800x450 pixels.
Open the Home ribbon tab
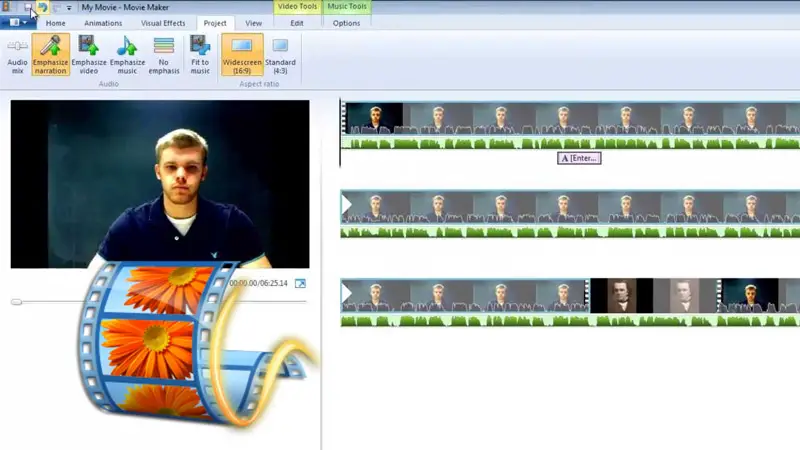(56, 23)
